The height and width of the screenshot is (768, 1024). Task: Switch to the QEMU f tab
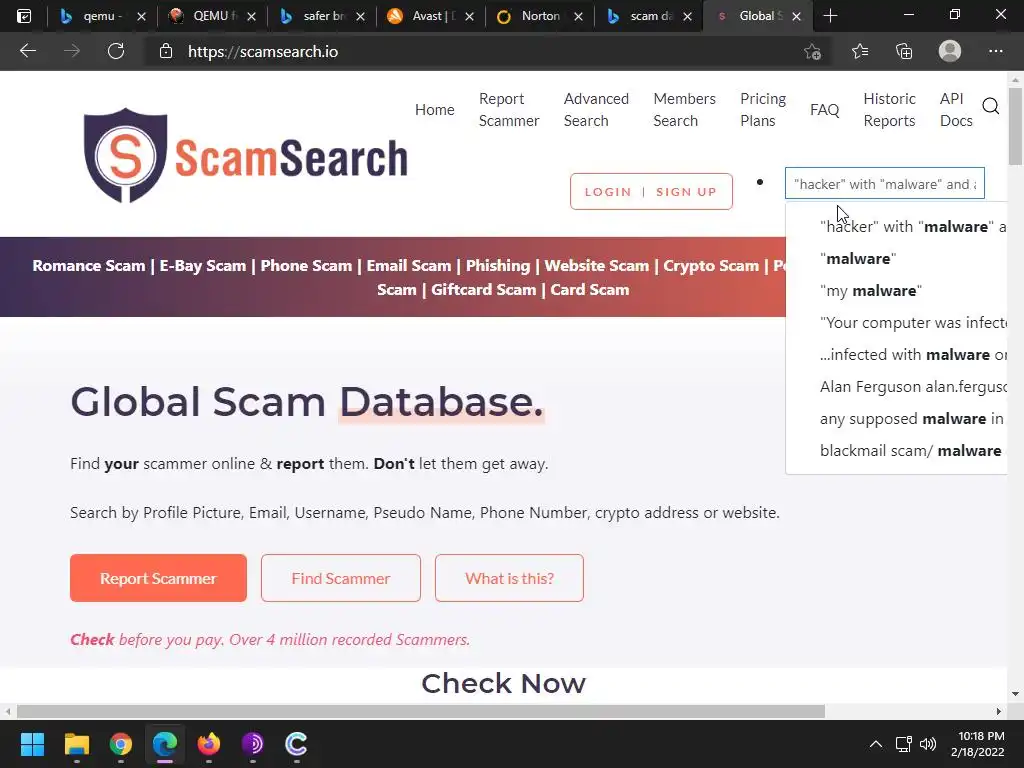coord(210,16)
